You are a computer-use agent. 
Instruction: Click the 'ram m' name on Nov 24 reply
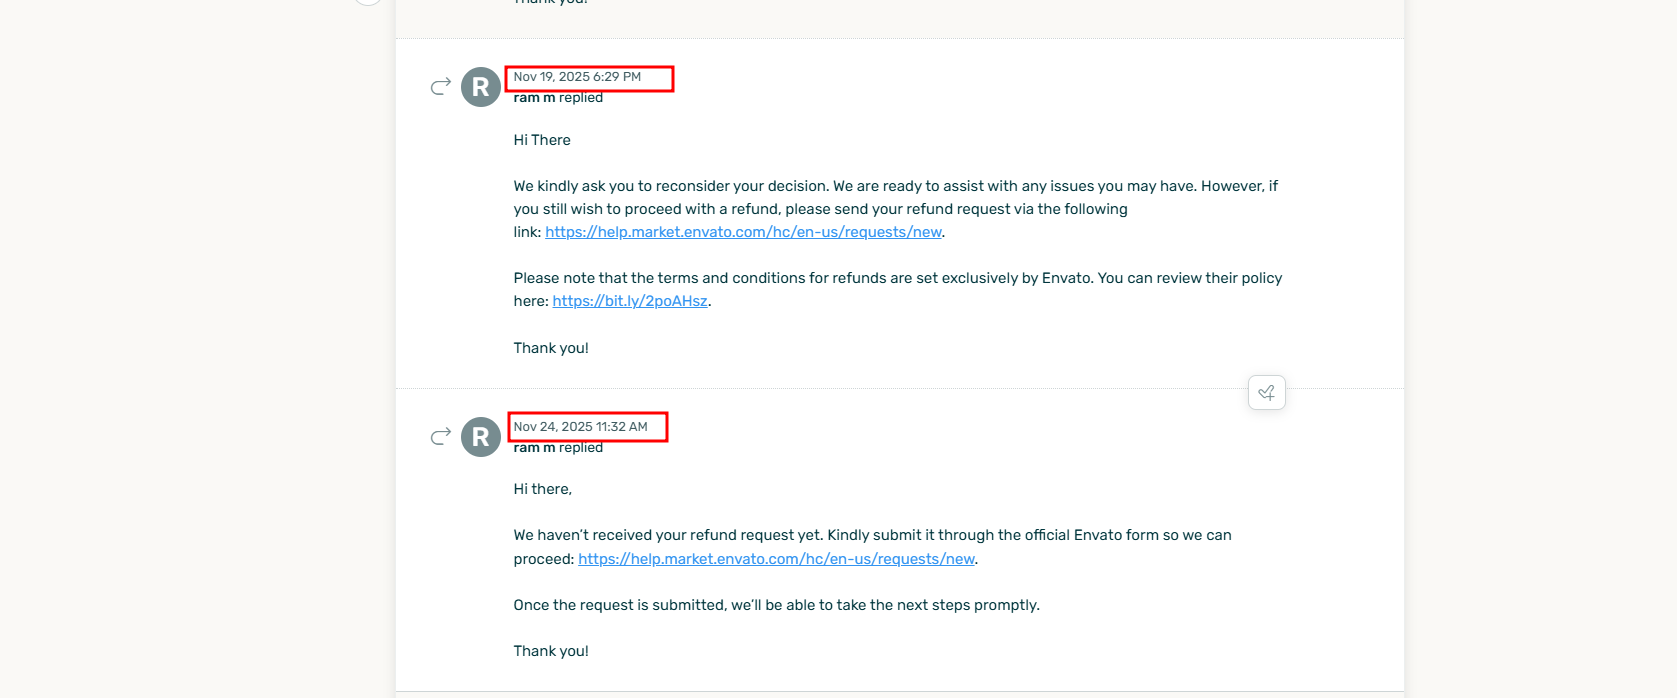(534, 448)
